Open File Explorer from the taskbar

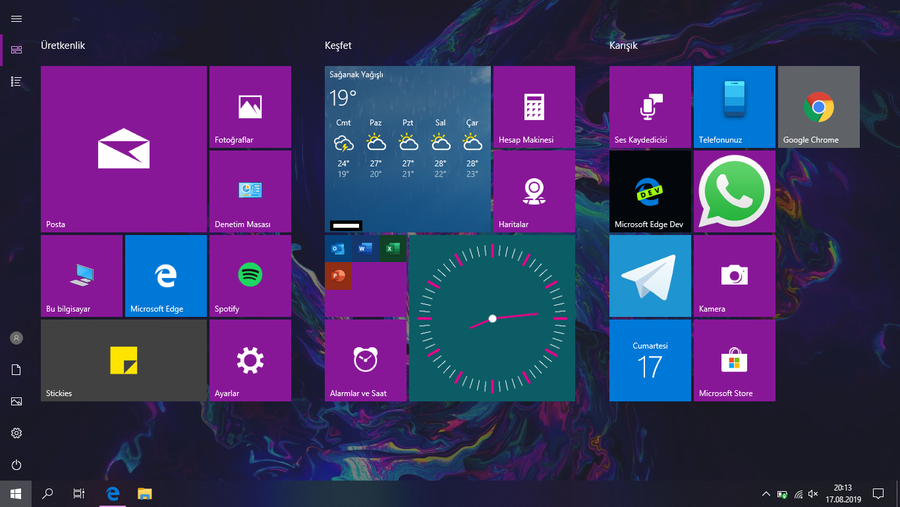pos(145,494)
